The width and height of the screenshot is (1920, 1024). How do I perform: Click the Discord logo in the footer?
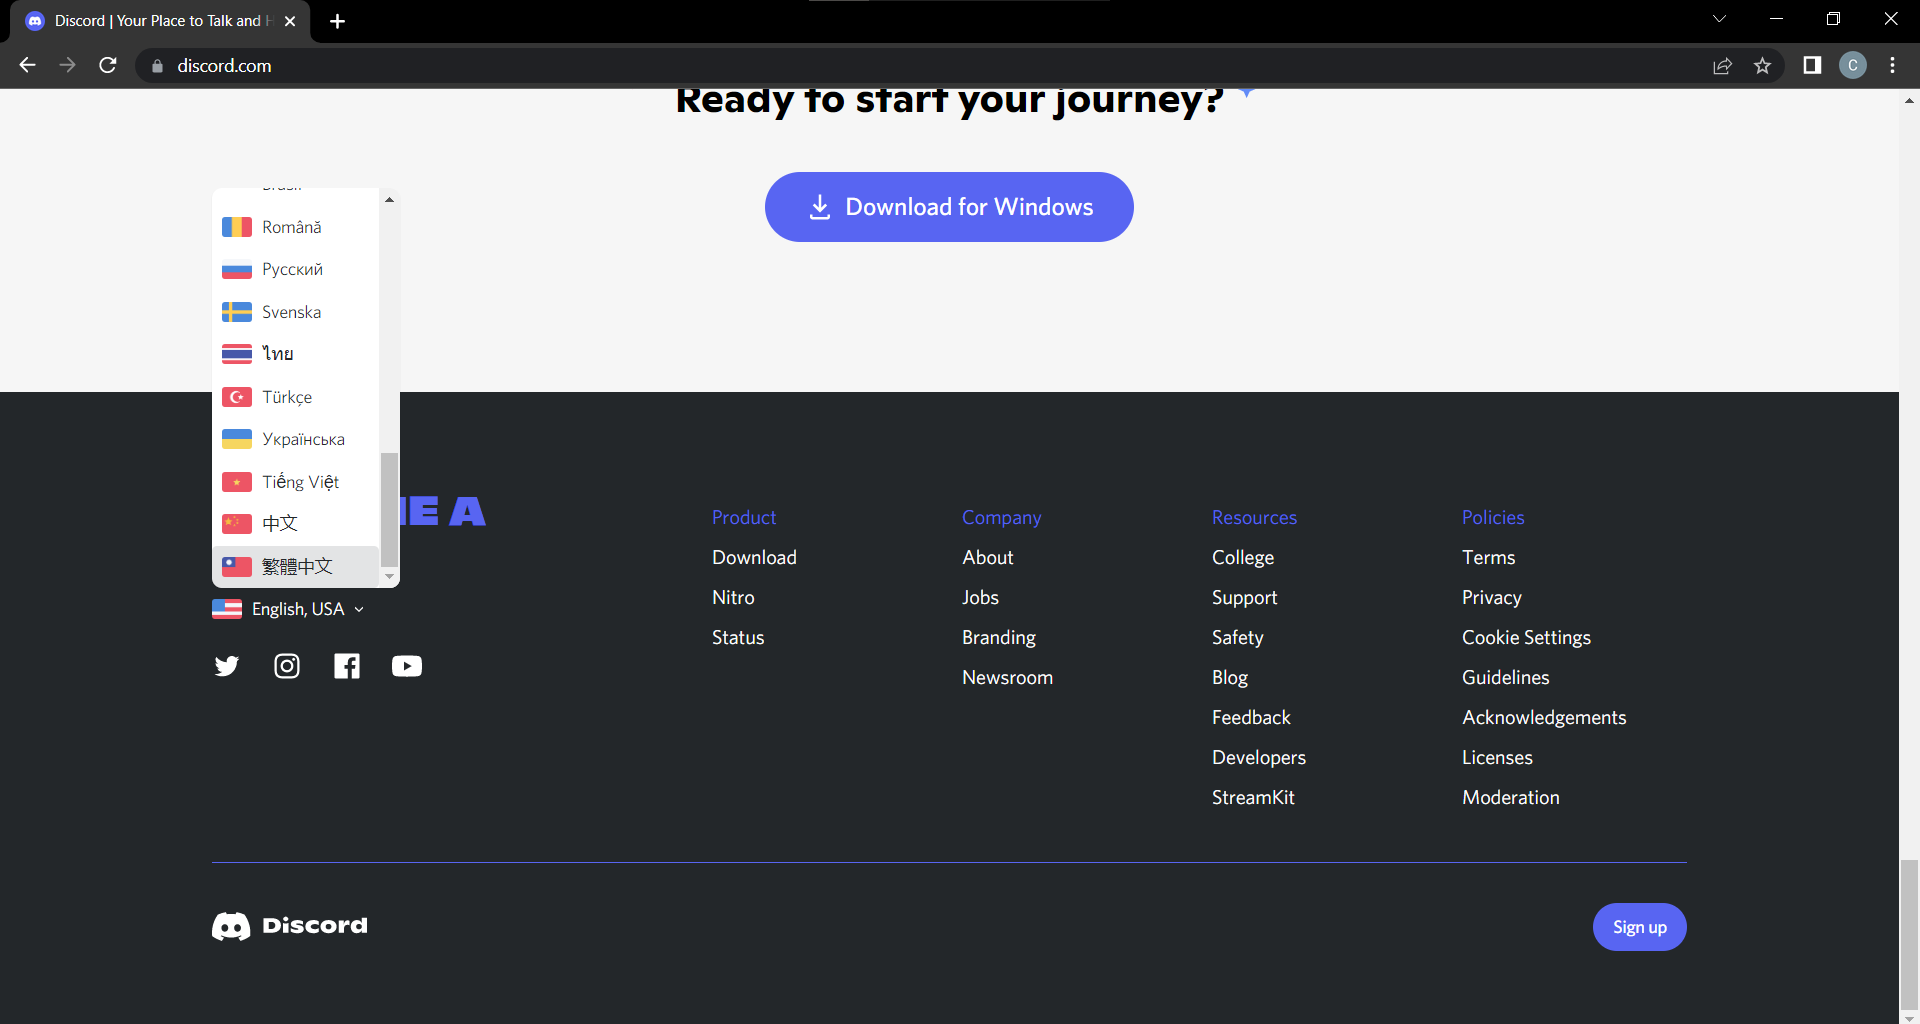290,926
